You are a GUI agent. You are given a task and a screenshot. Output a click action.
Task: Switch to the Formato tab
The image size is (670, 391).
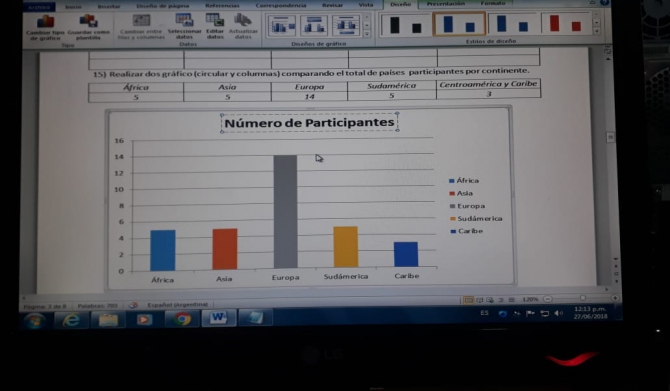pos(493,3)
